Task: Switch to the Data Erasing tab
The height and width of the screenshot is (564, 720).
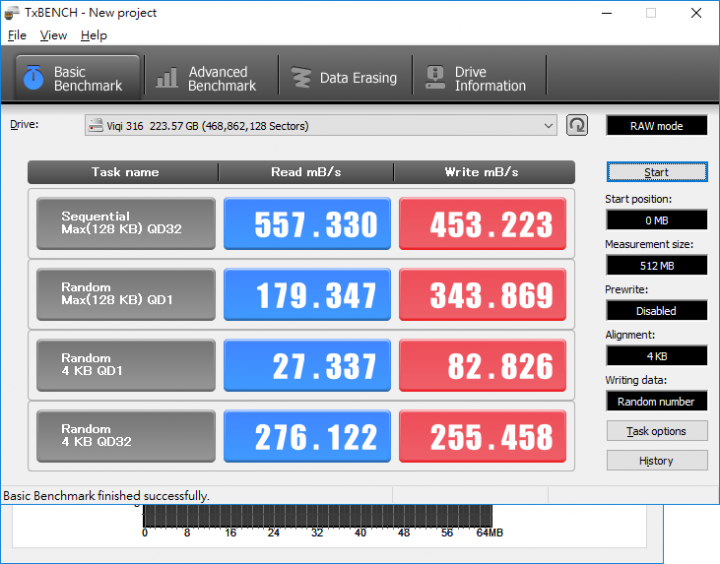Action: point(345,78)
